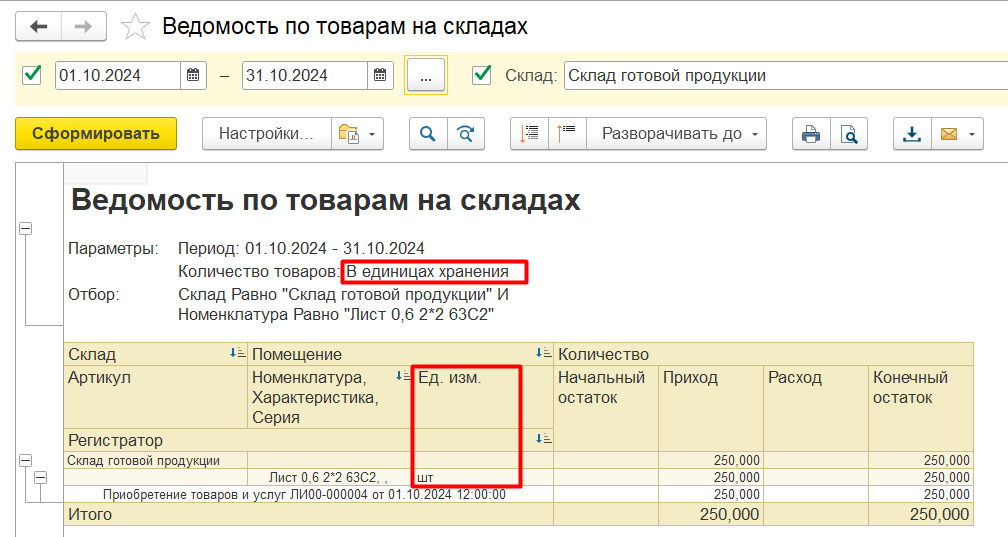This screenshot has width=1008, height=537.
Task: Click the magnifier Find icon
Action: pos(428,134)
